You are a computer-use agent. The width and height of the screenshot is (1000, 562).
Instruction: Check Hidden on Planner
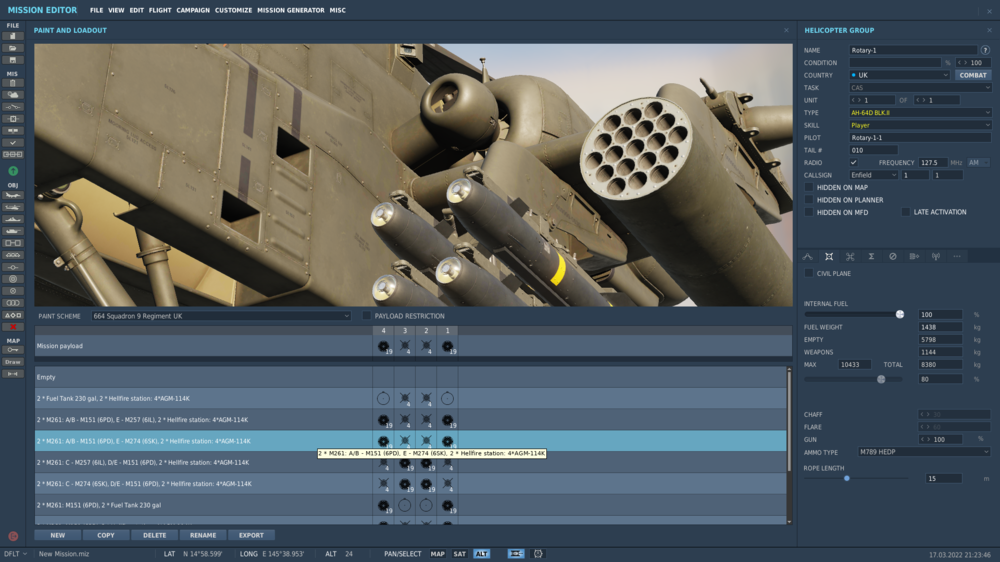point(809,200)
